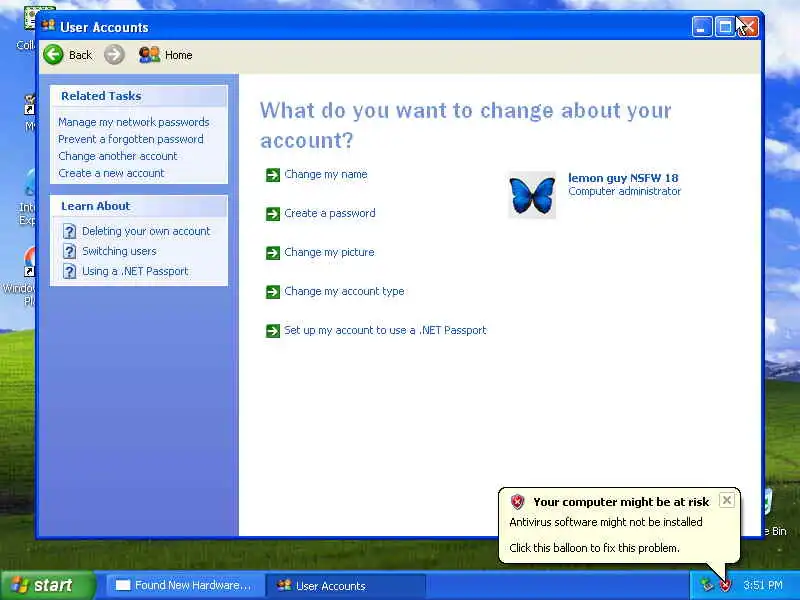800x600 pixels.
Task: Choose Change my name
Action: [x=326, y=174]
